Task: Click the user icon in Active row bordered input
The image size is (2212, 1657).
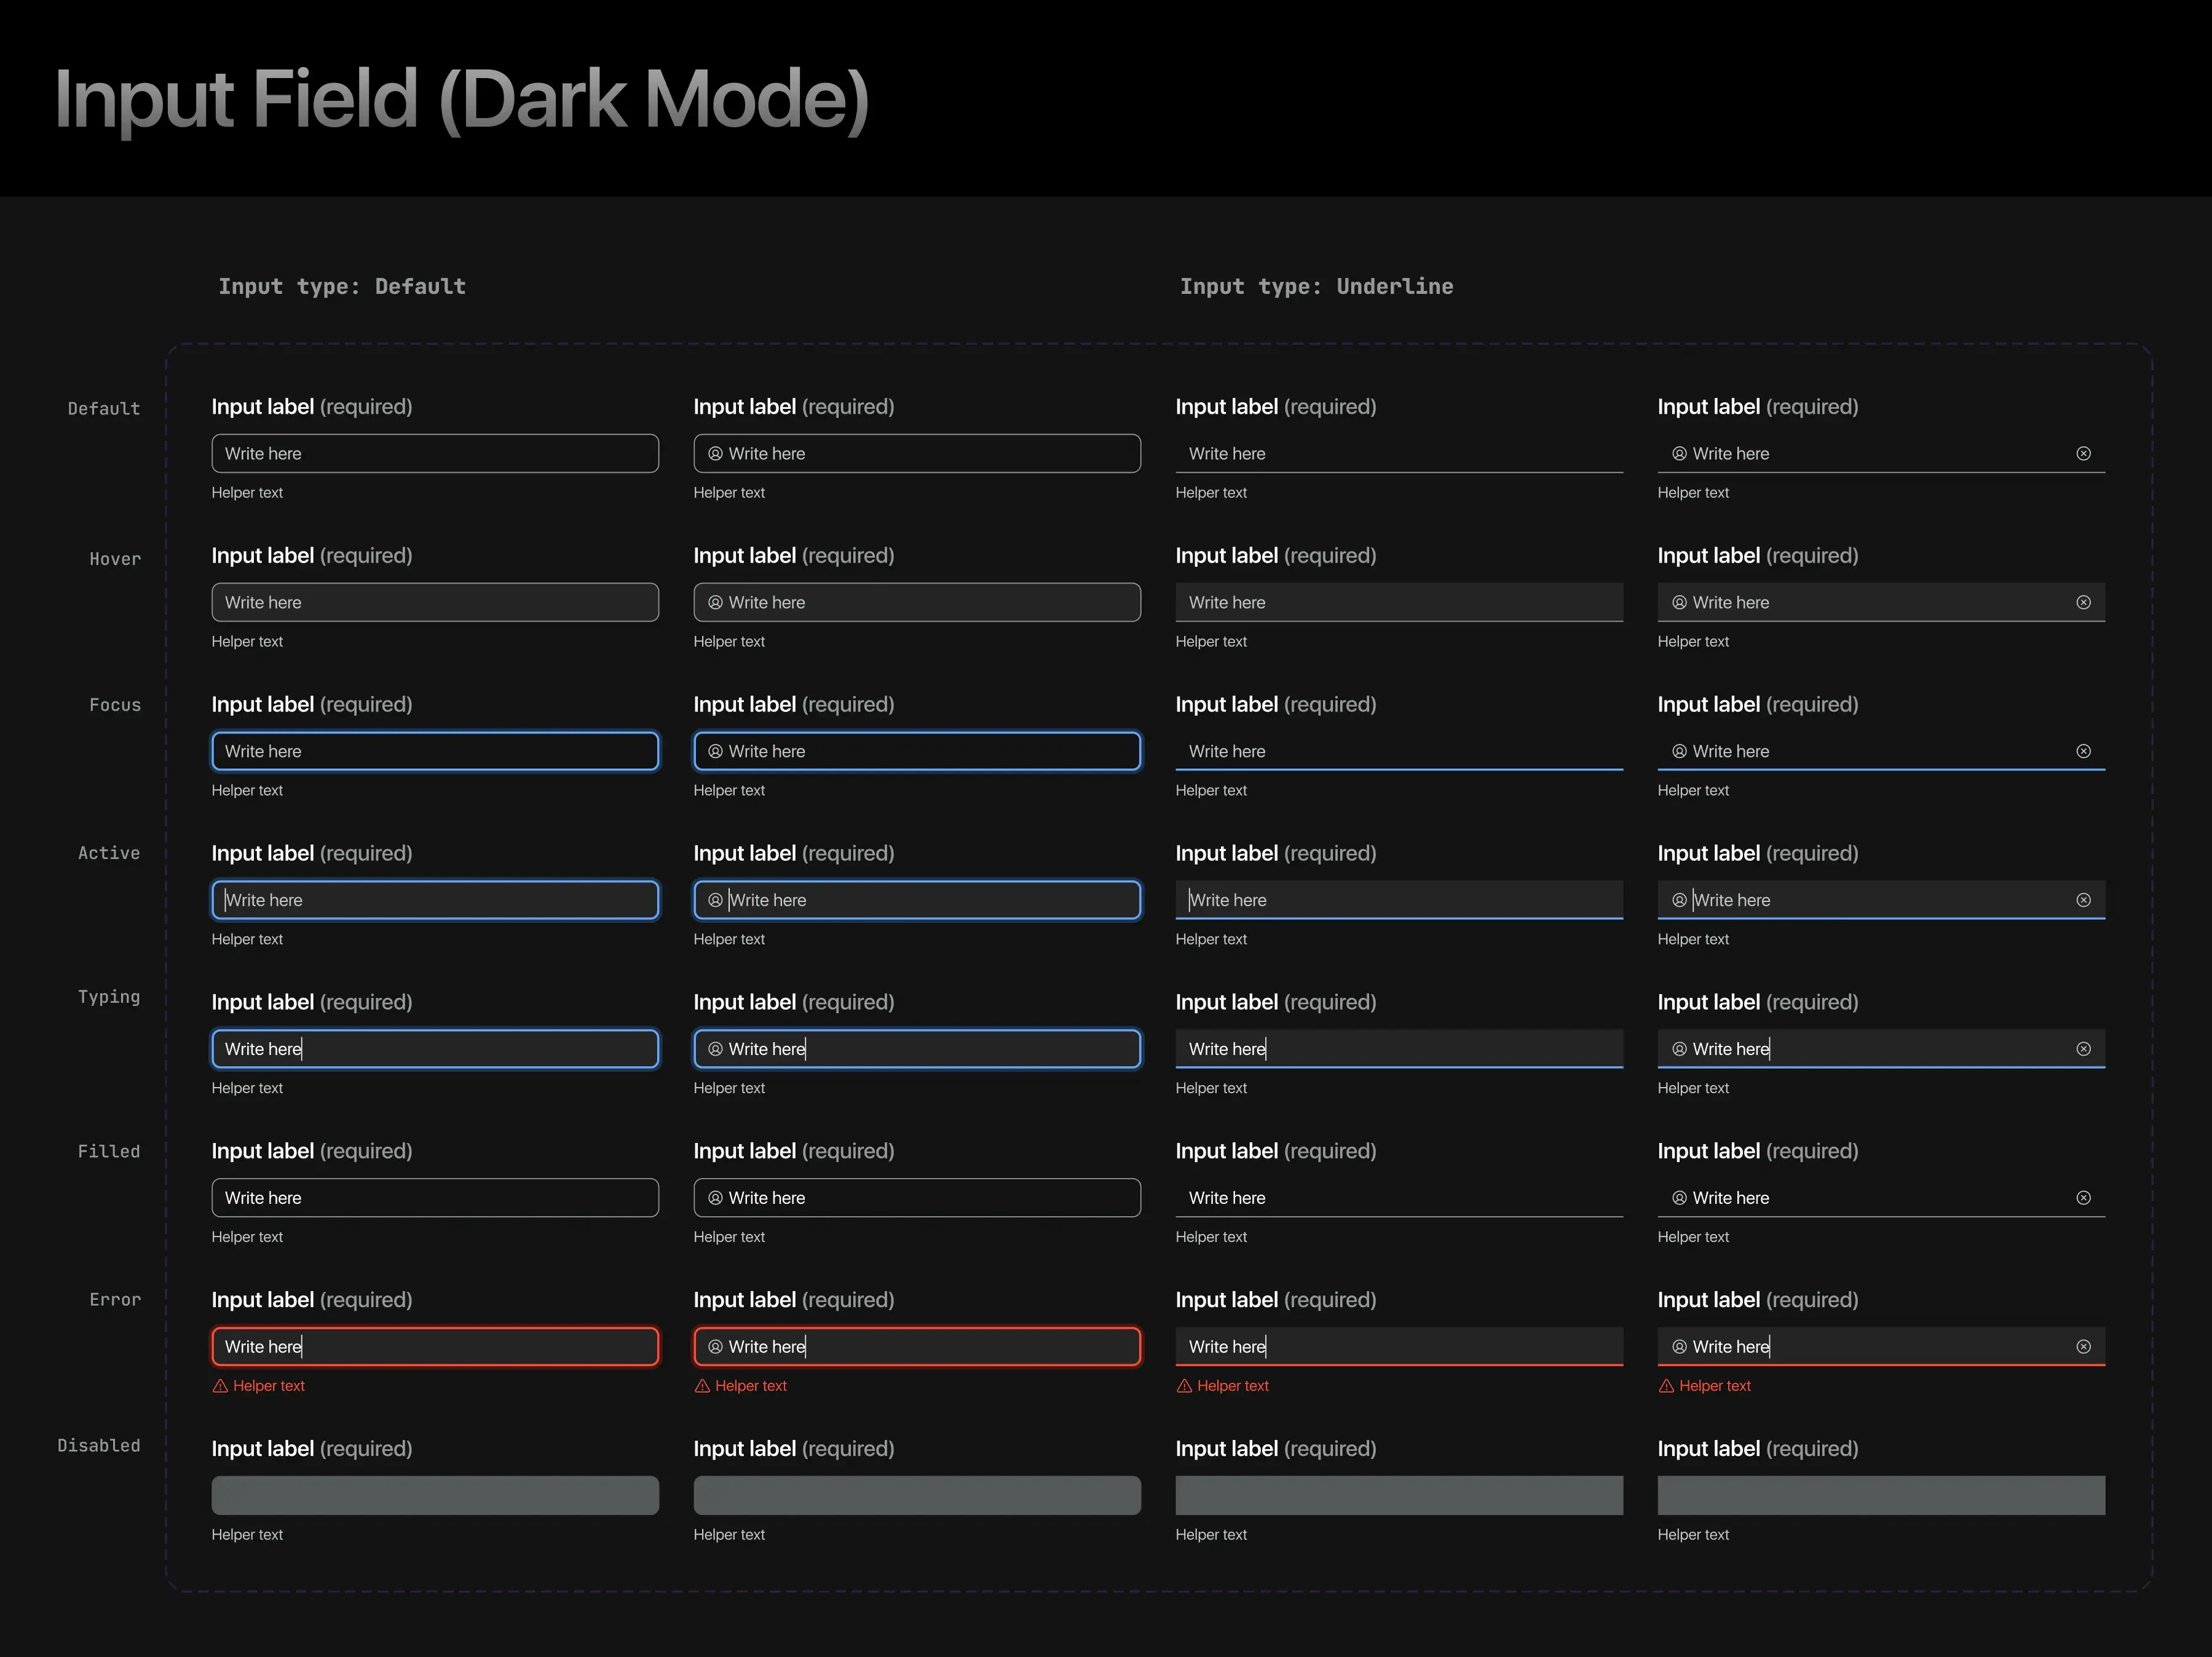Action: click(715, 900)
